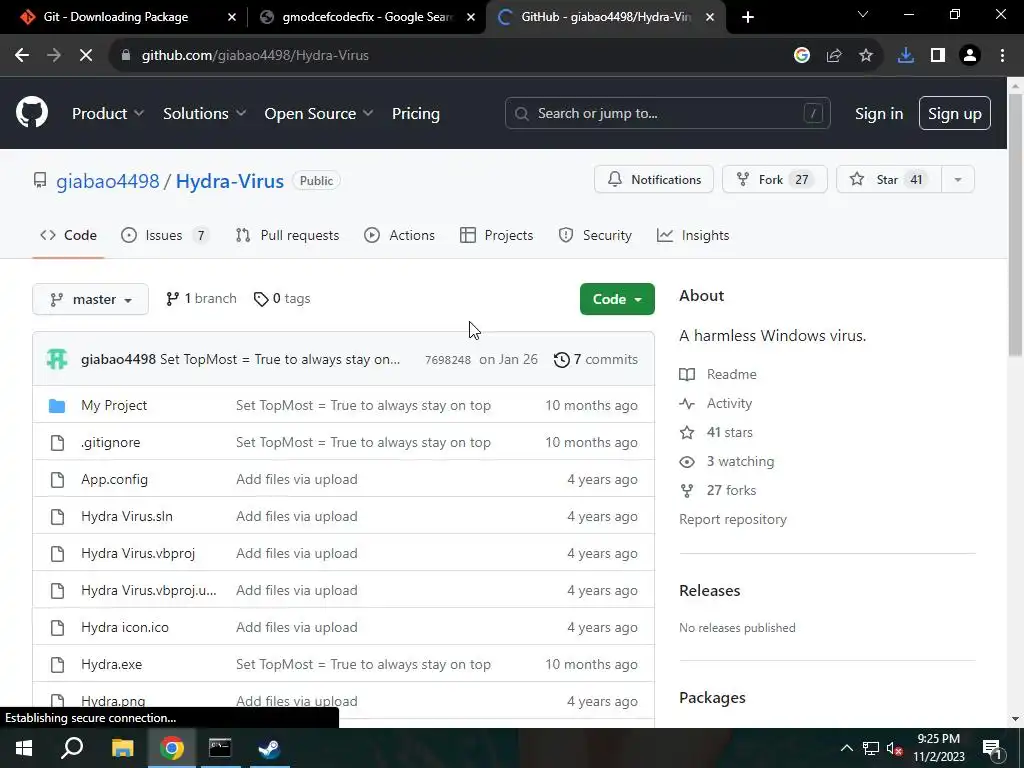Click the share page icon

tap(834, 56)
